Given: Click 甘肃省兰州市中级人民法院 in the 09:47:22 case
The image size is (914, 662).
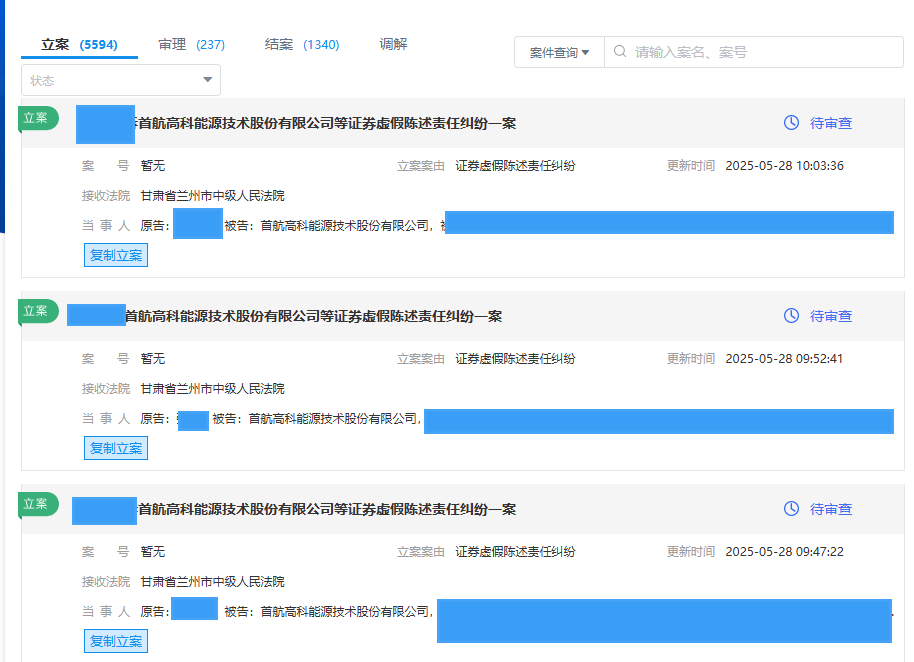Looking at the screenshot, I should (x=213, y=582).
